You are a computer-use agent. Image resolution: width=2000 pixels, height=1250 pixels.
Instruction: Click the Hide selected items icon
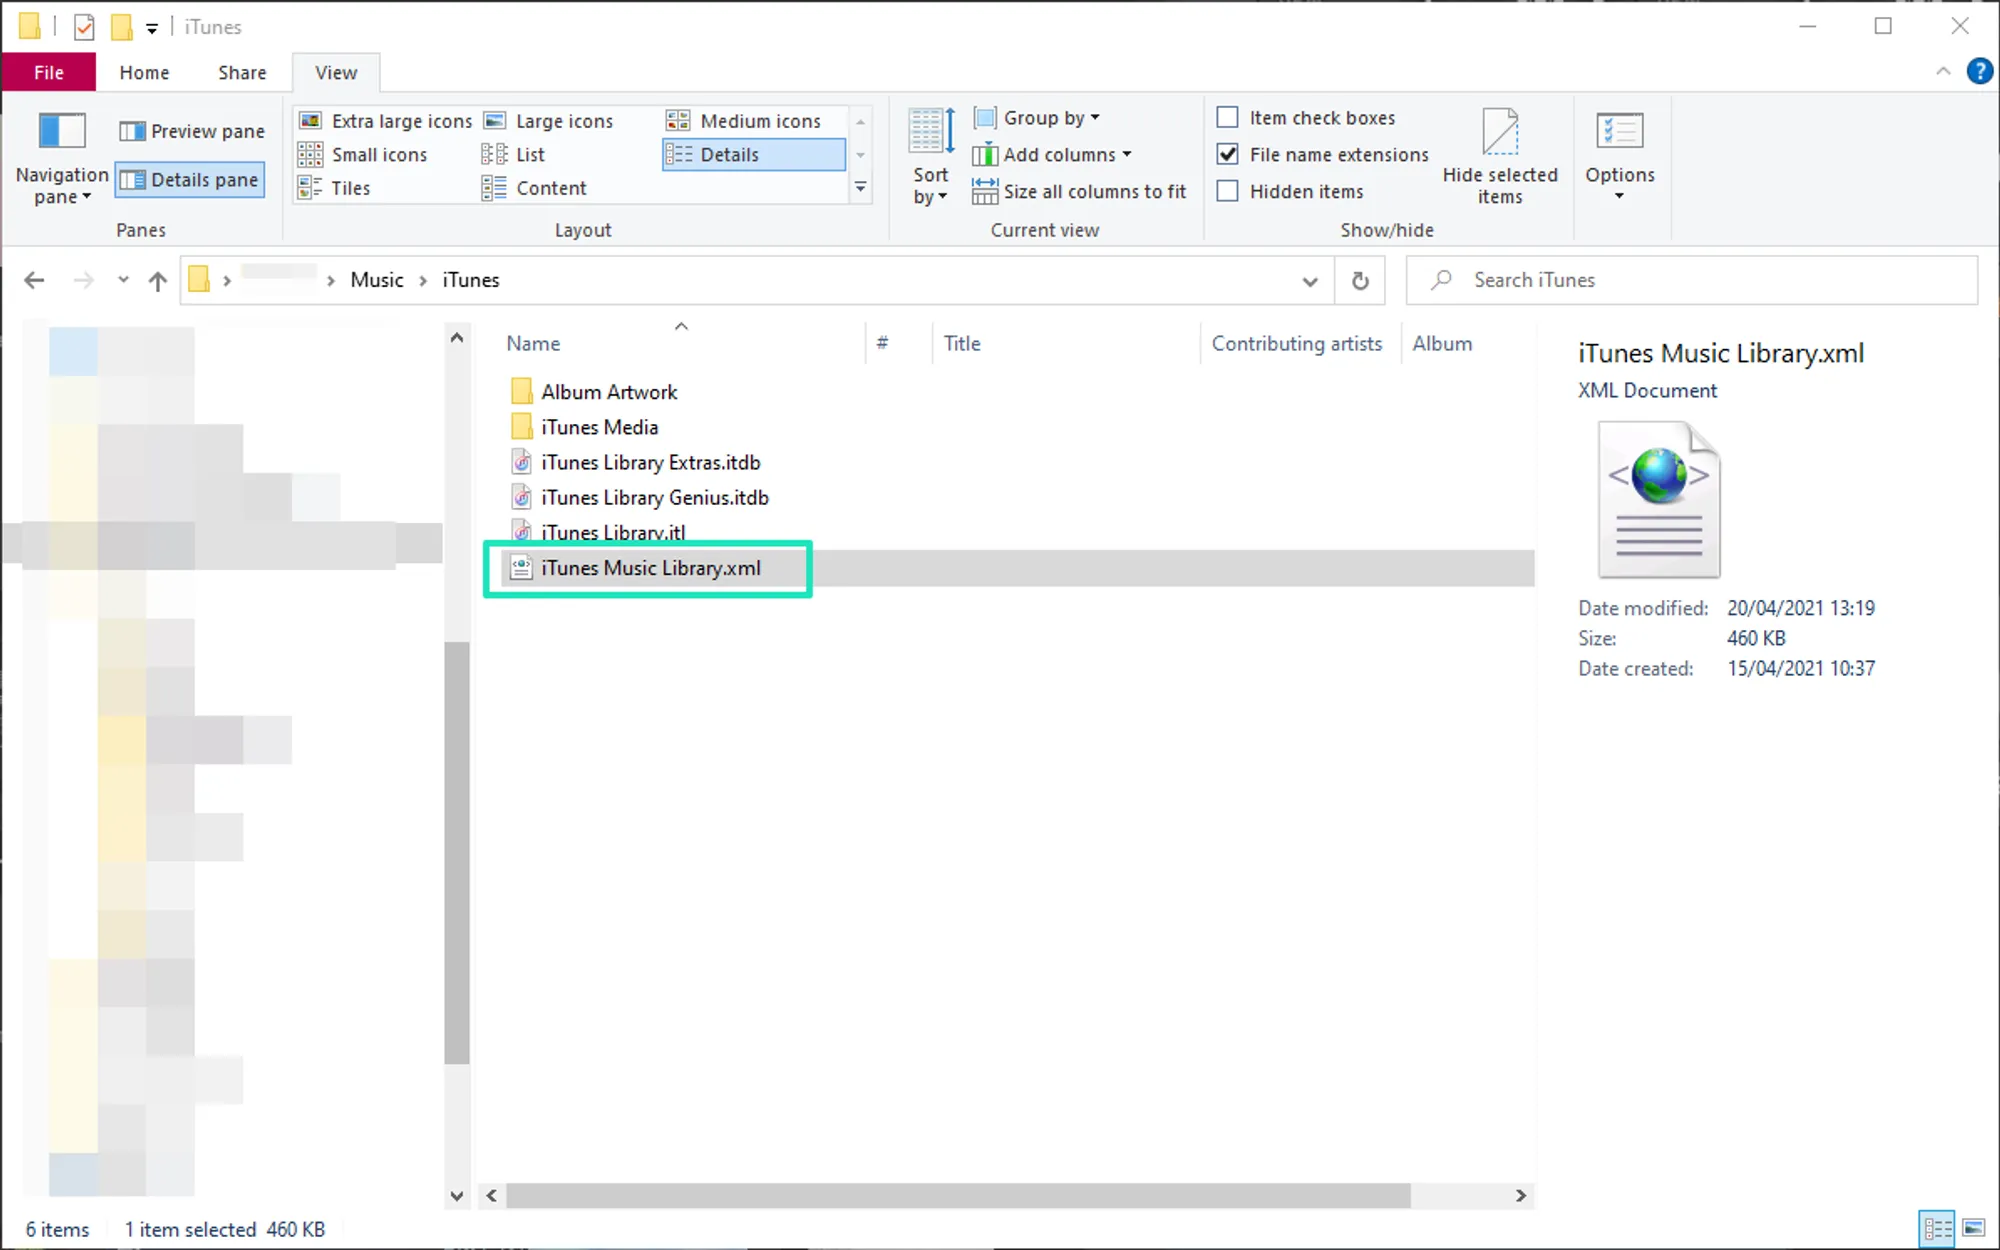click(x=1499, y=133)
